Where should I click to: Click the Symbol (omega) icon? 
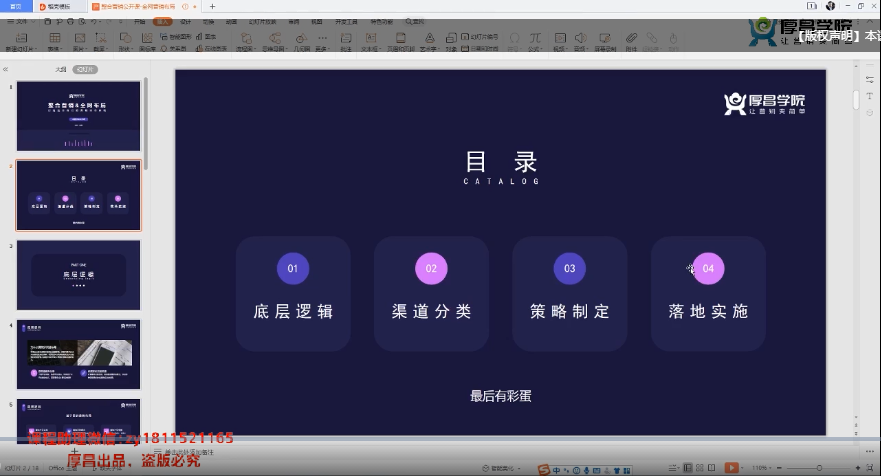(514, 39)
